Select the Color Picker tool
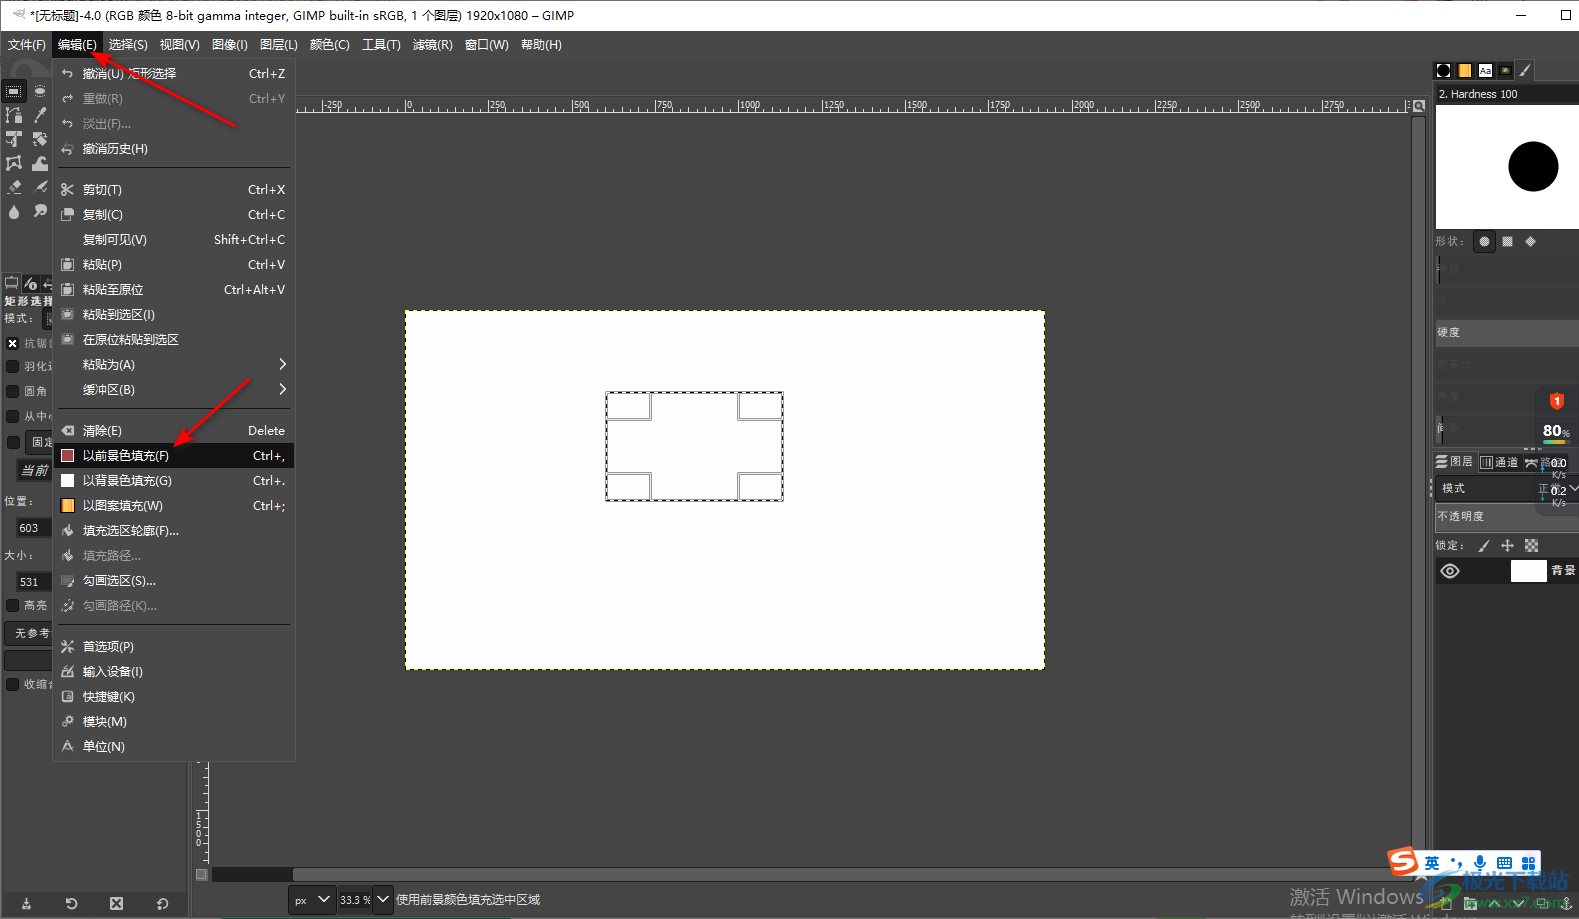The image size is (1579, 919). click(40, 115)
